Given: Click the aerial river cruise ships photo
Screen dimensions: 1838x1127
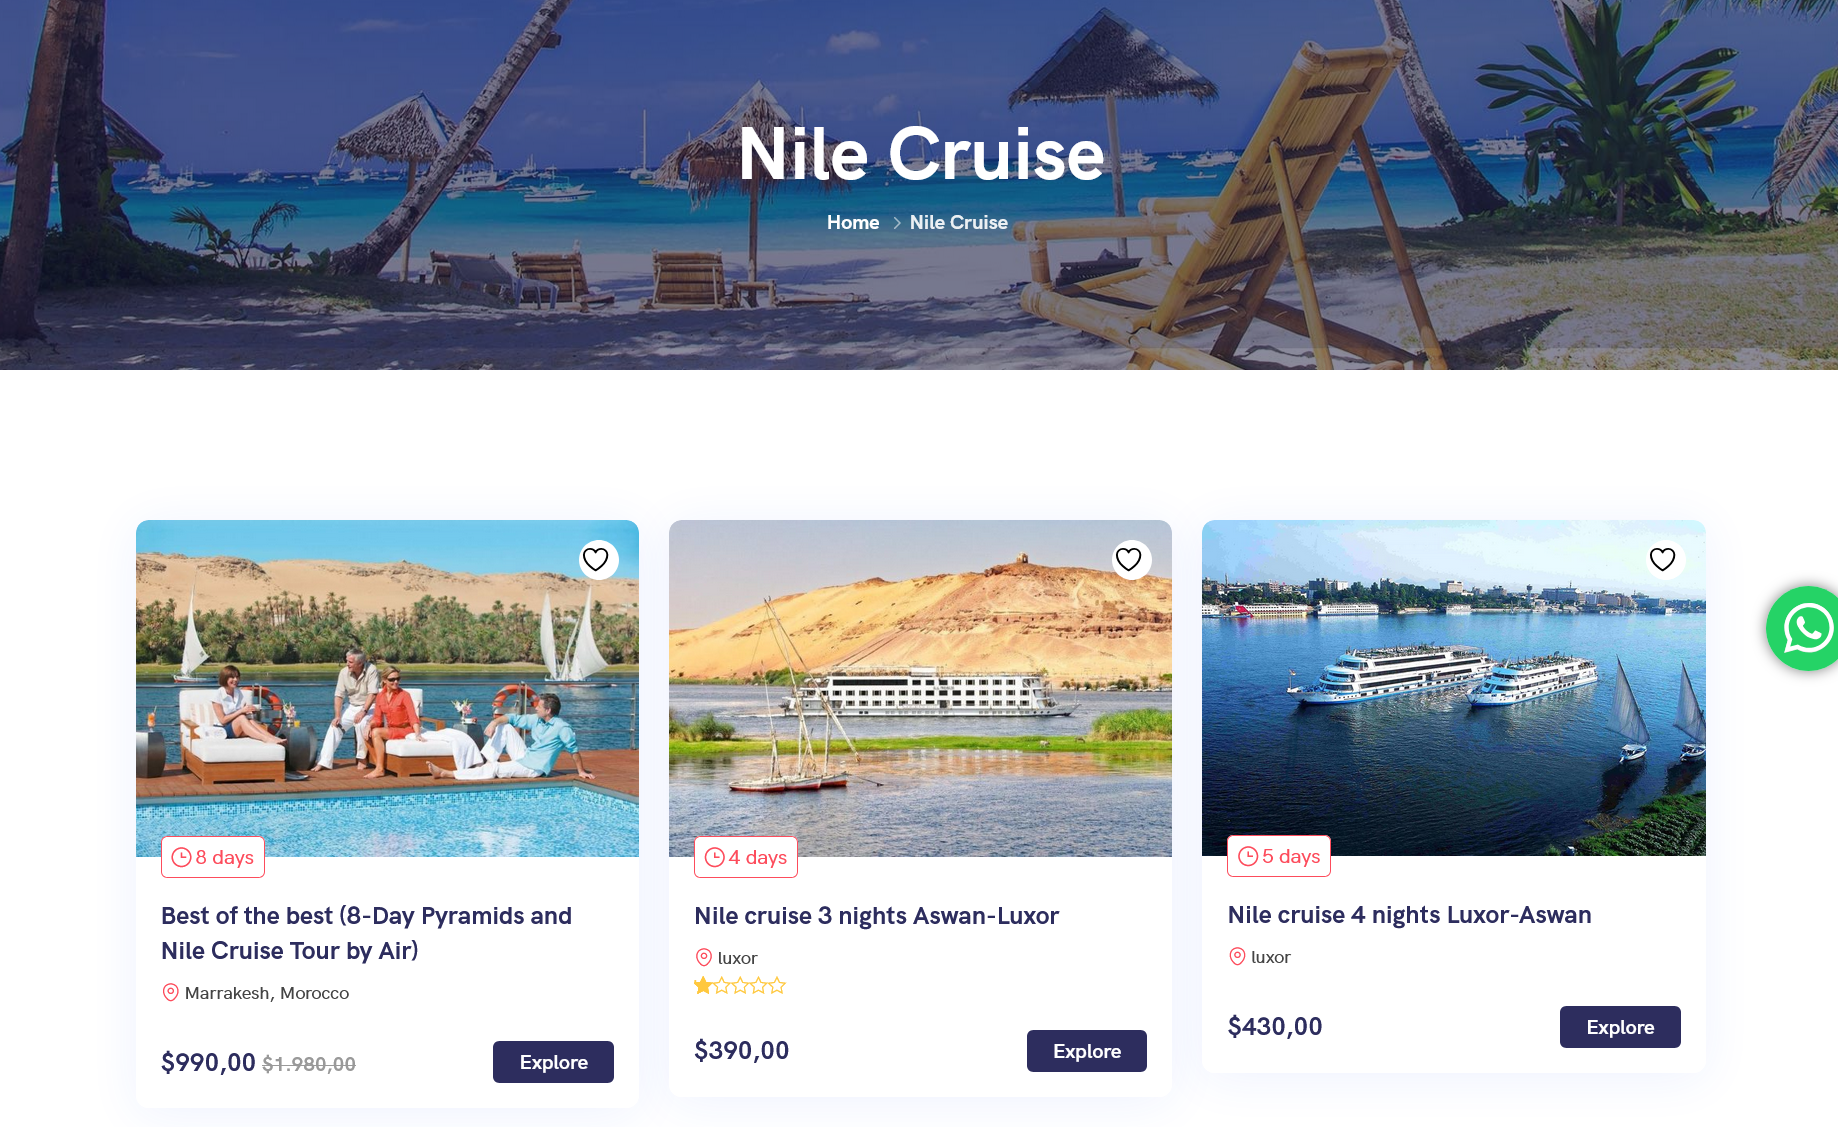Looking at the screenshot, I should point(1453,690).
